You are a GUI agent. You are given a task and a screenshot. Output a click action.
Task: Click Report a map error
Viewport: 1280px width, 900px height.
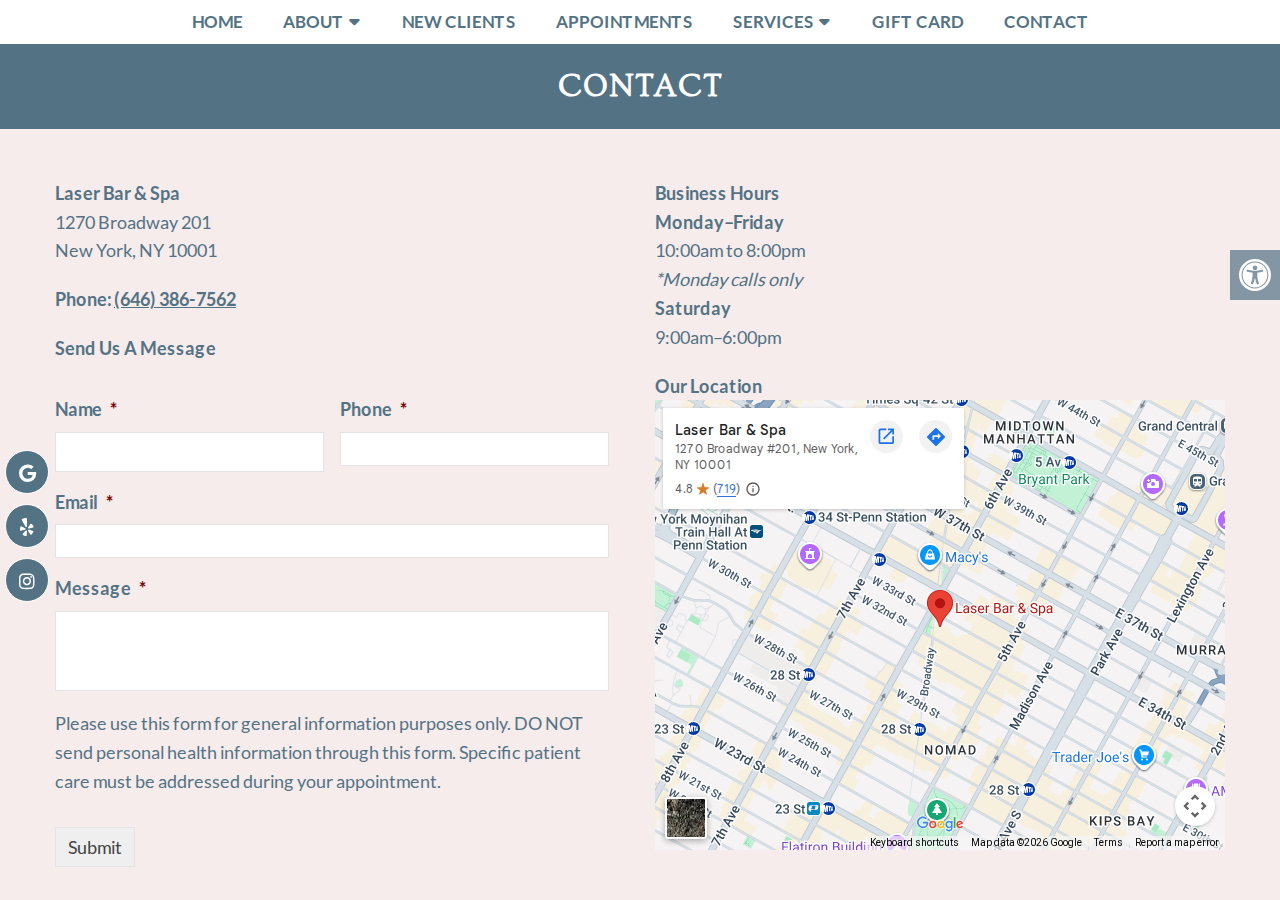pyautogui.click(x=1177, y=843)
